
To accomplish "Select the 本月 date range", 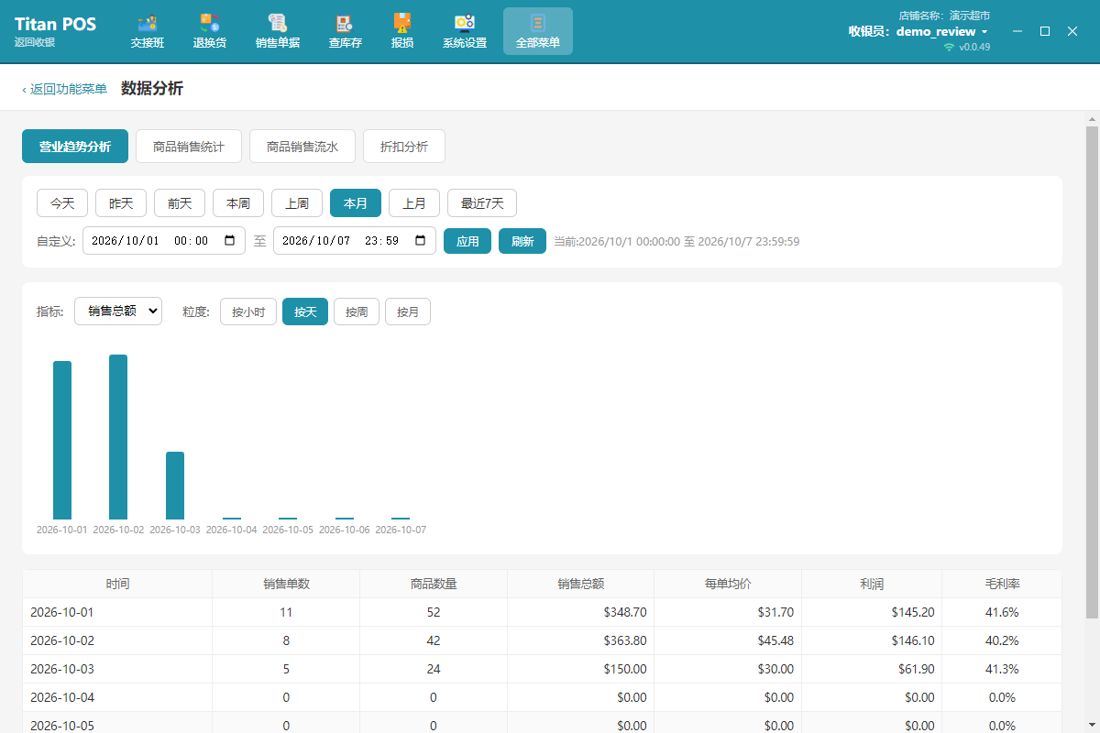I will (x=356, y=203).
